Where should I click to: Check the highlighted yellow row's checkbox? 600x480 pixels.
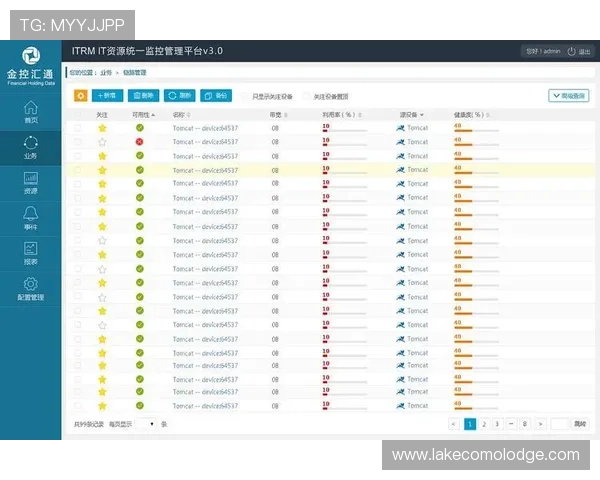79,170
